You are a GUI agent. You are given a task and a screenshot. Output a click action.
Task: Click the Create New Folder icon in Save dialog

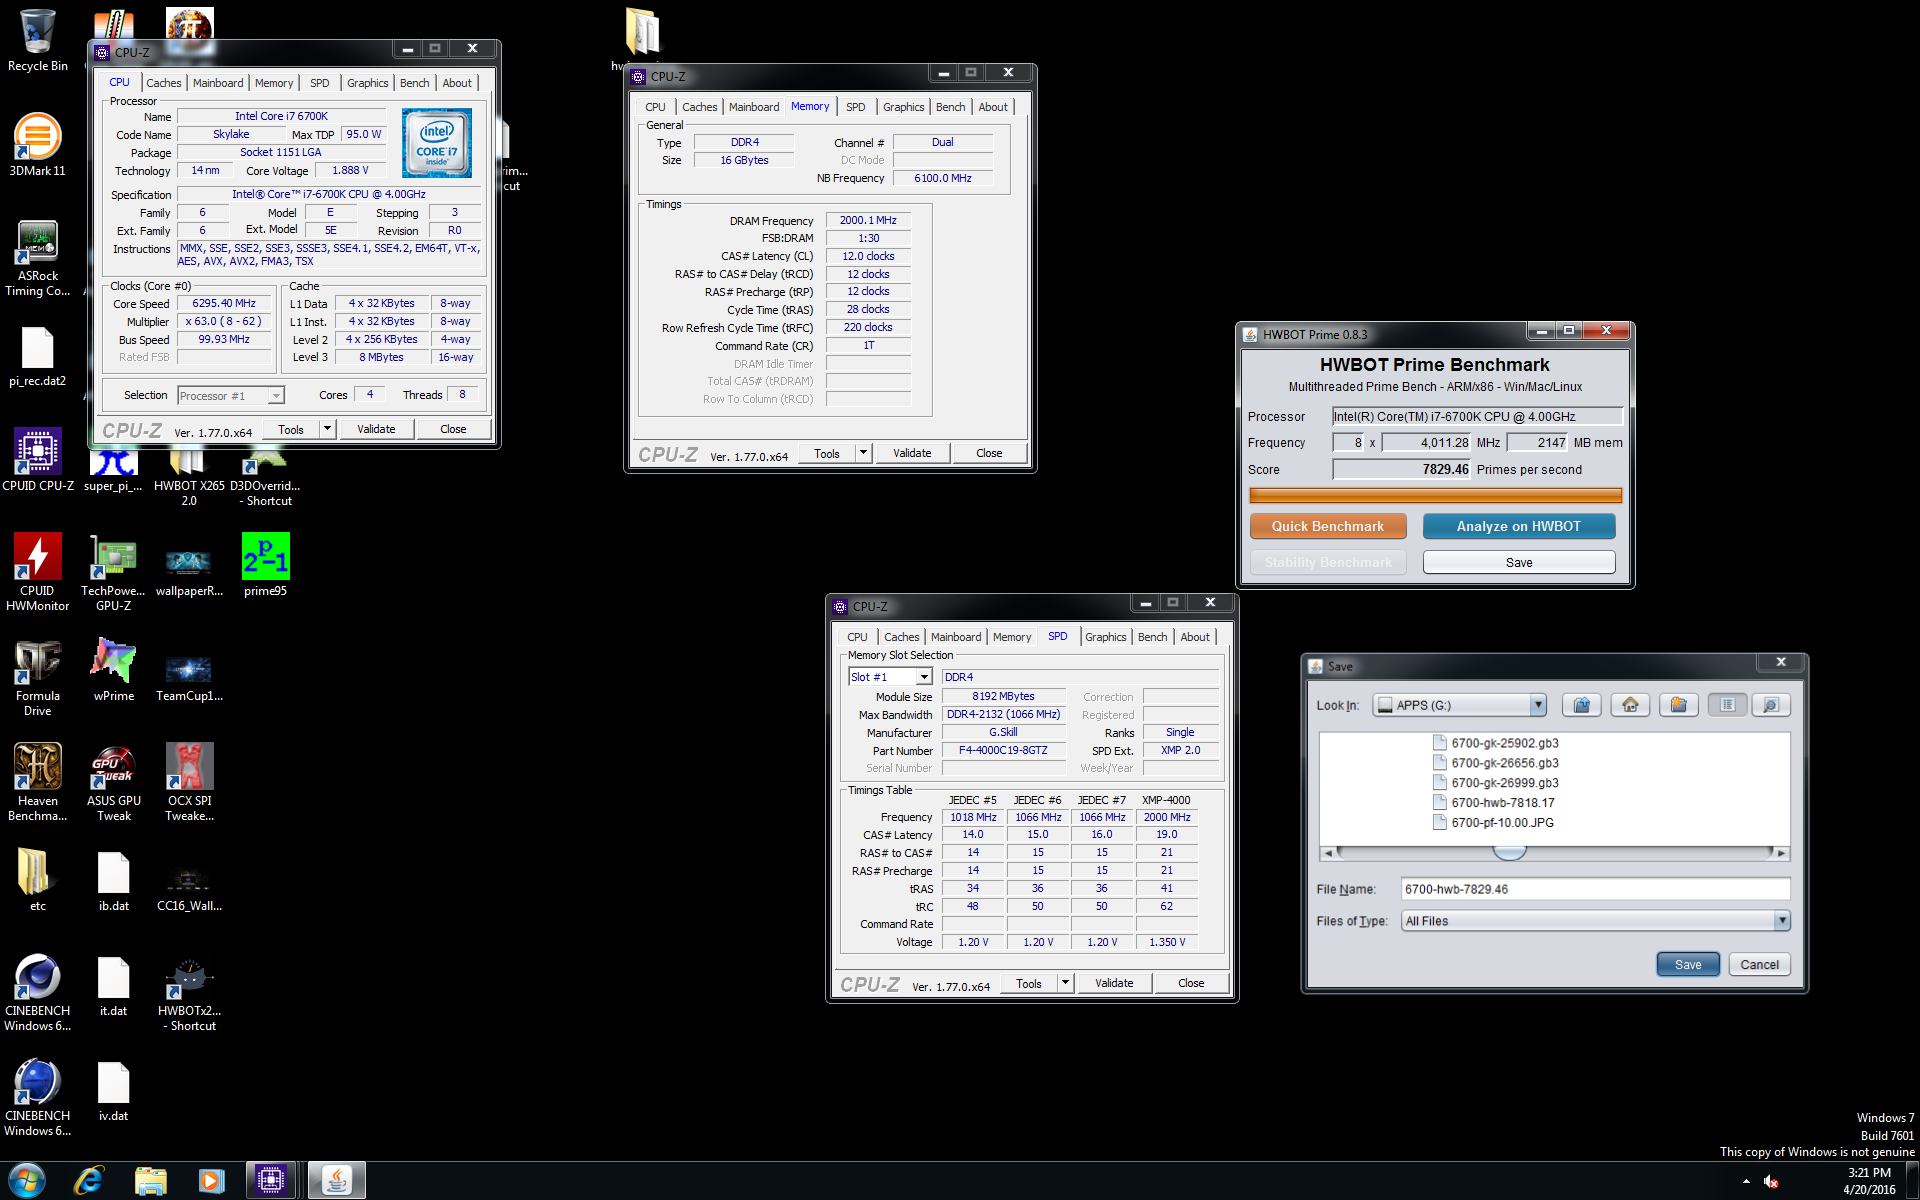[1679, 705]
